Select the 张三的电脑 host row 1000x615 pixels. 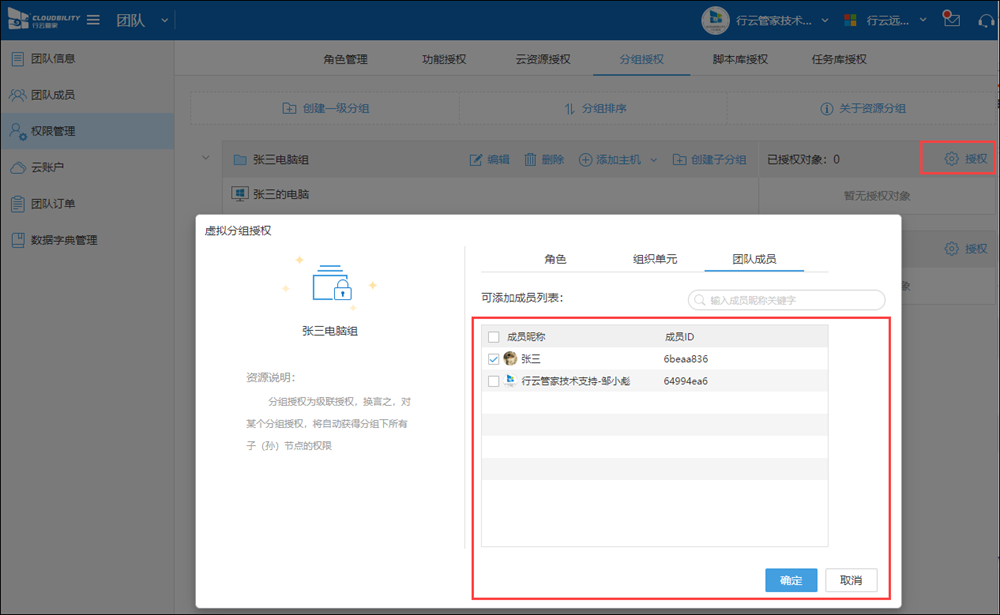(x=490, y=195)
